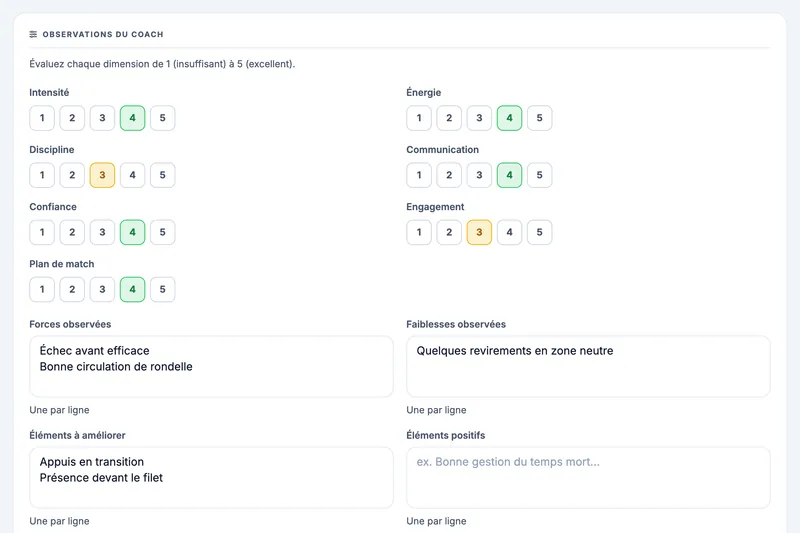
Task: Click the "Évaluez chaque dimension" instruction text
Action: (x=162, y=64)
